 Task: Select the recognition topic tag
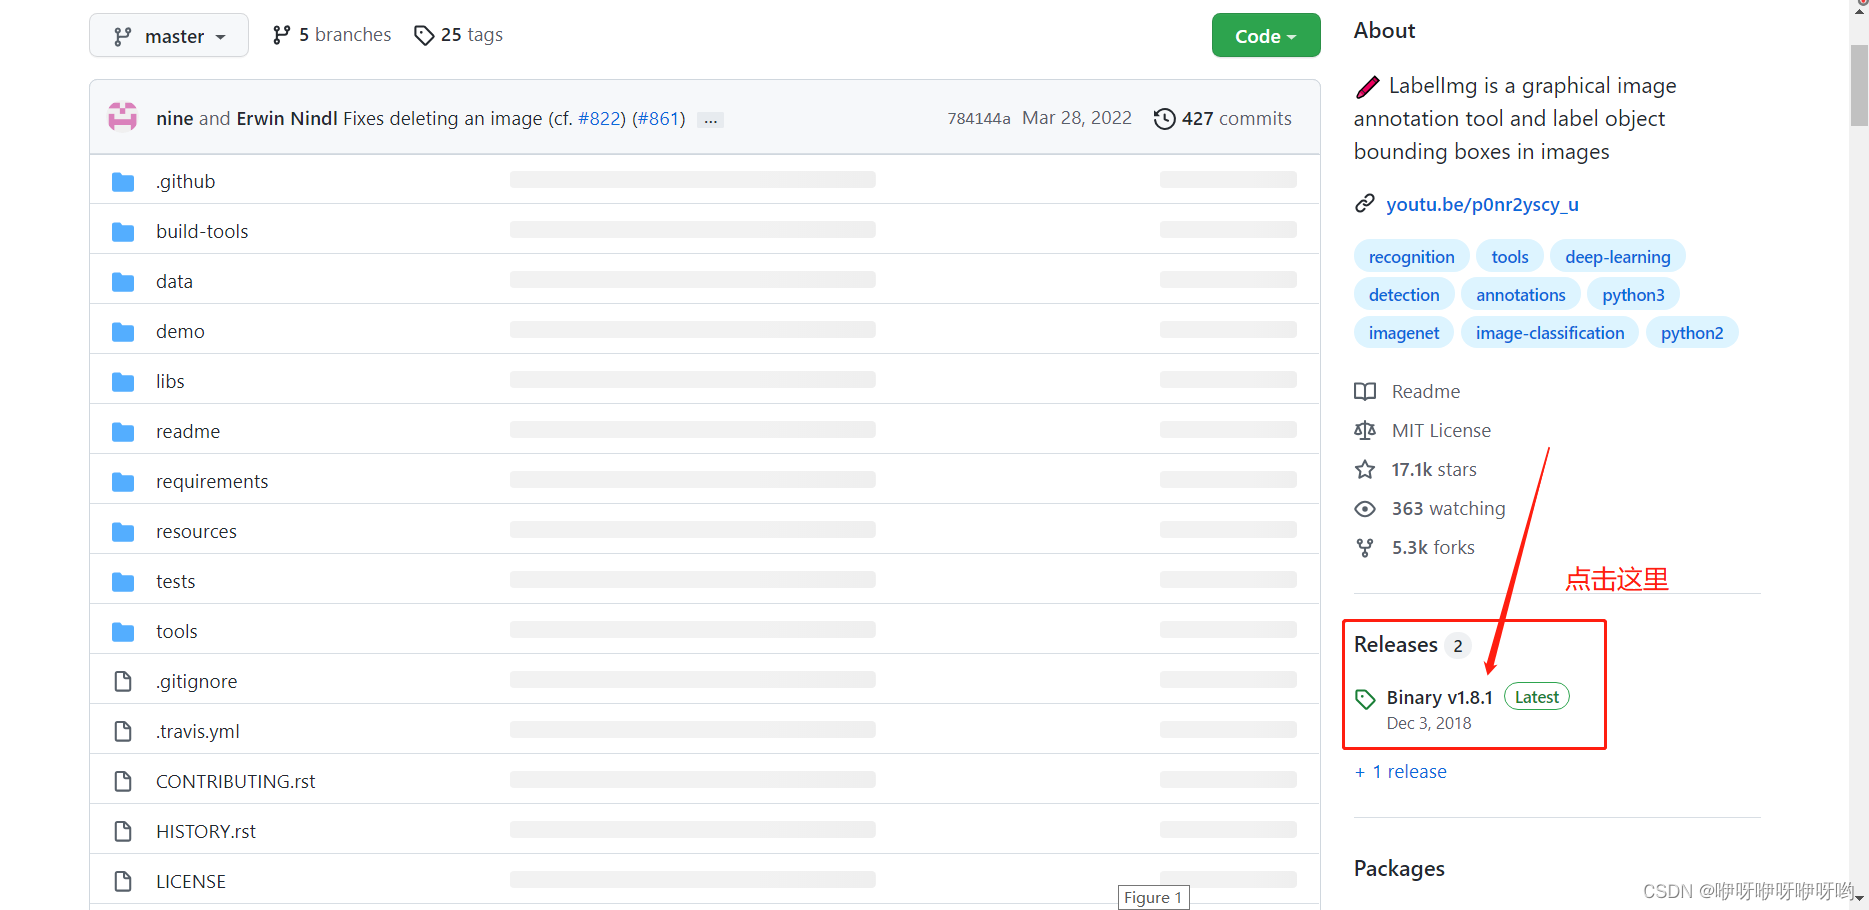(1411, 257)
